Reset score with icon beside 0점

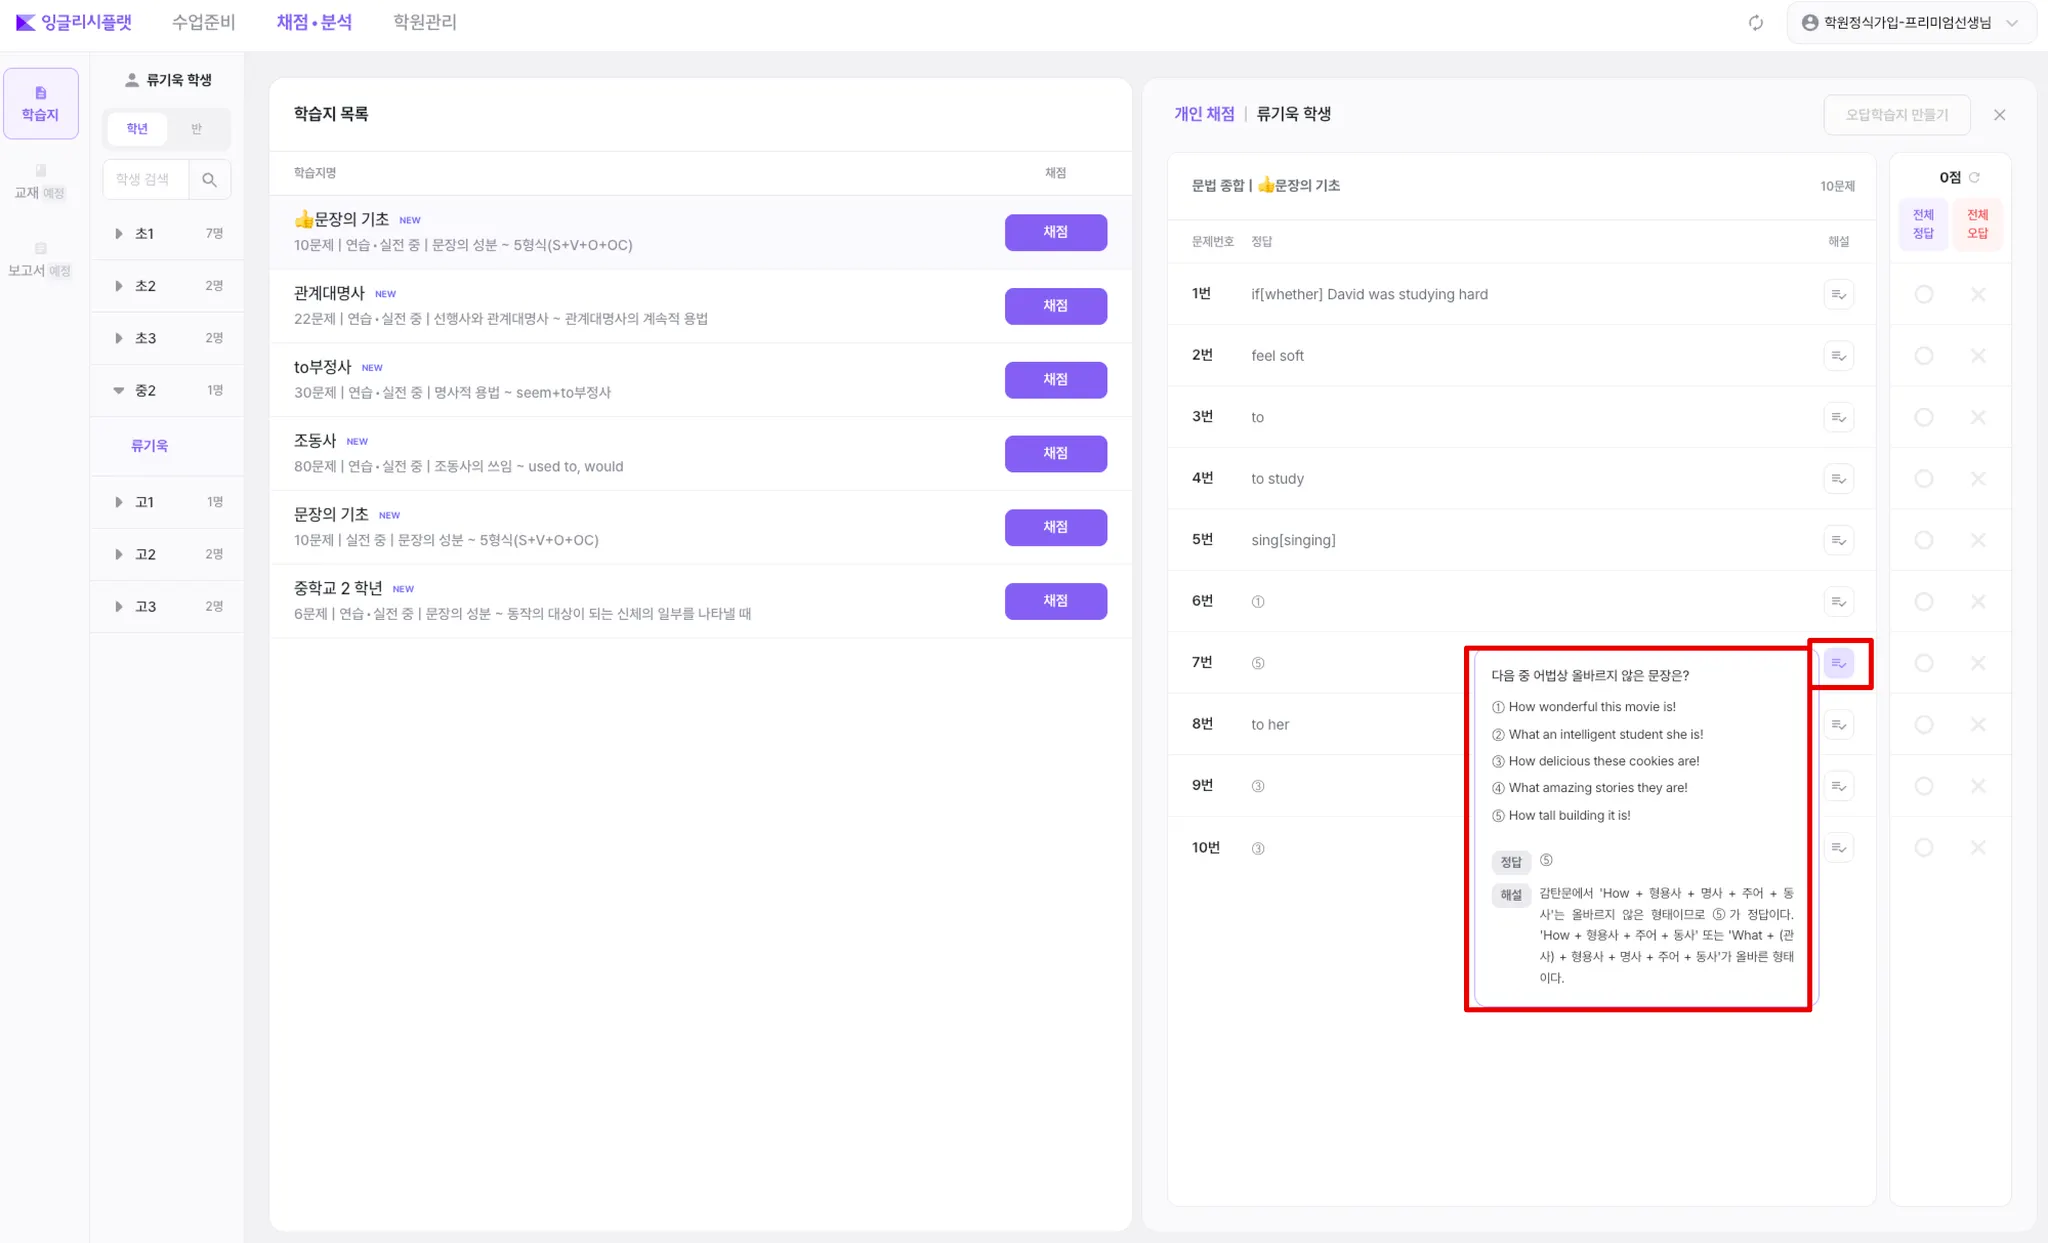(1975, 178)
